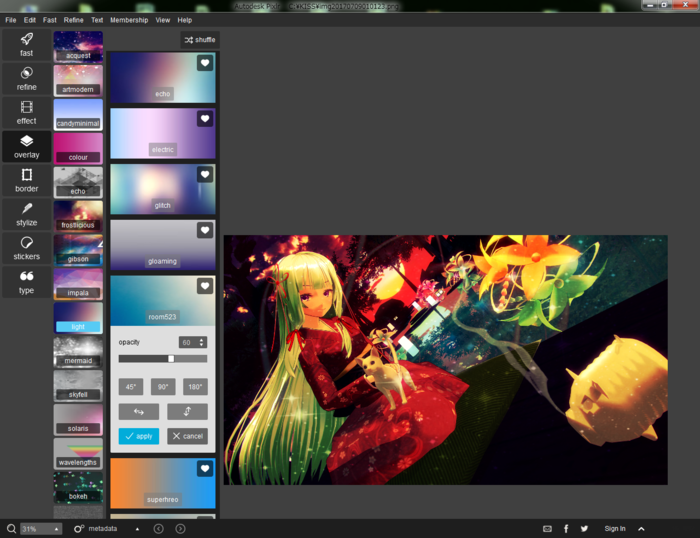Share image on Twitter
The image size is (700, 538).
click(584, 529)
